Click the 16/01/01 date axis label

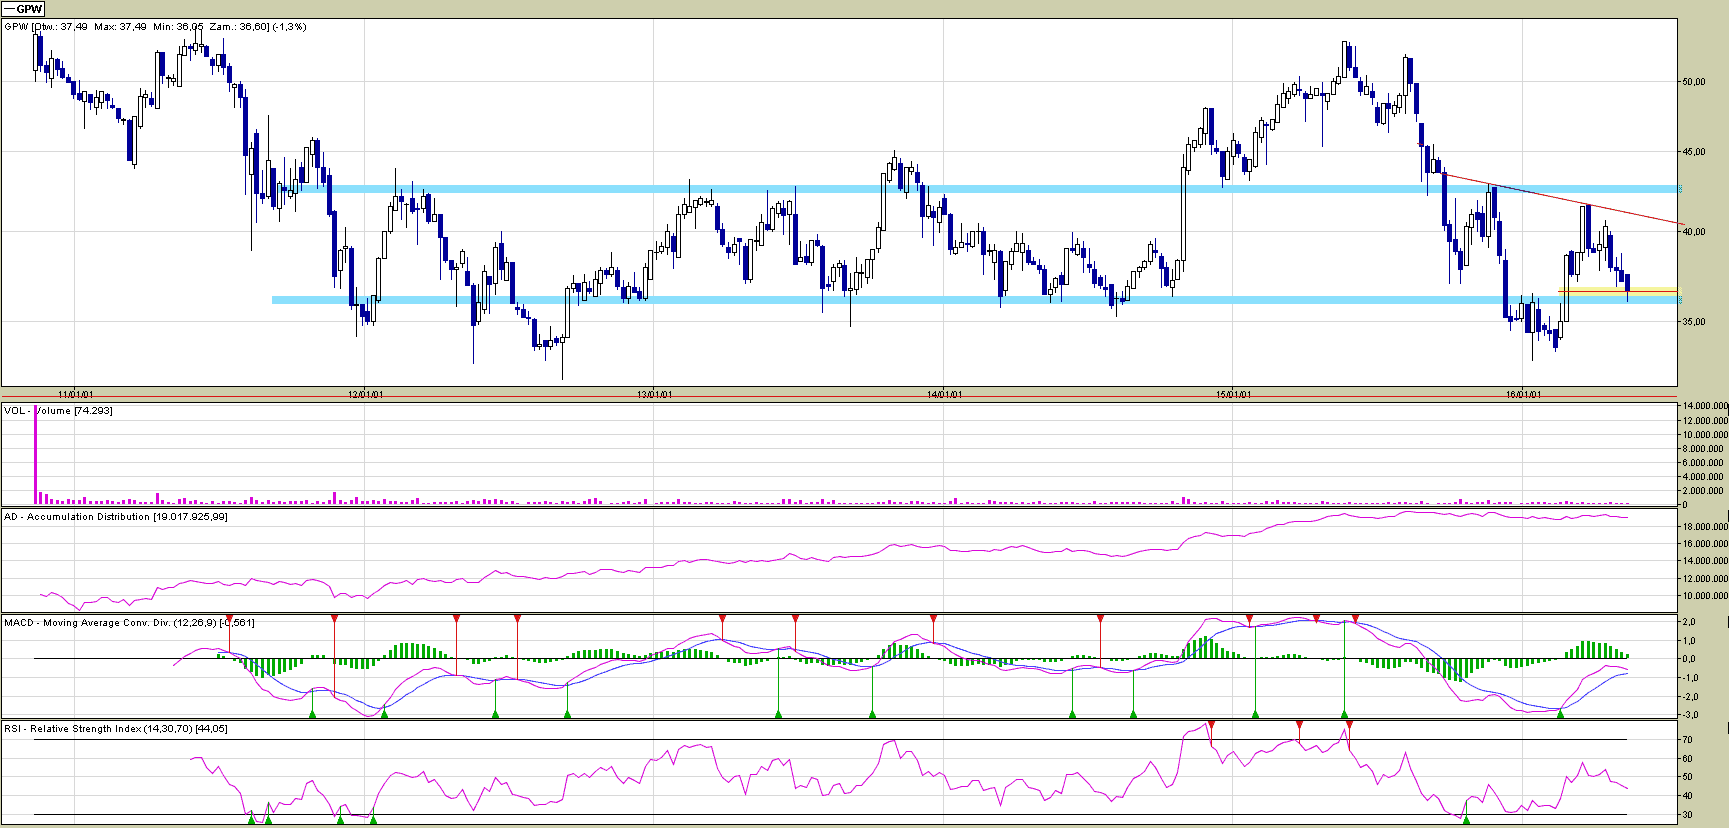1523,394
